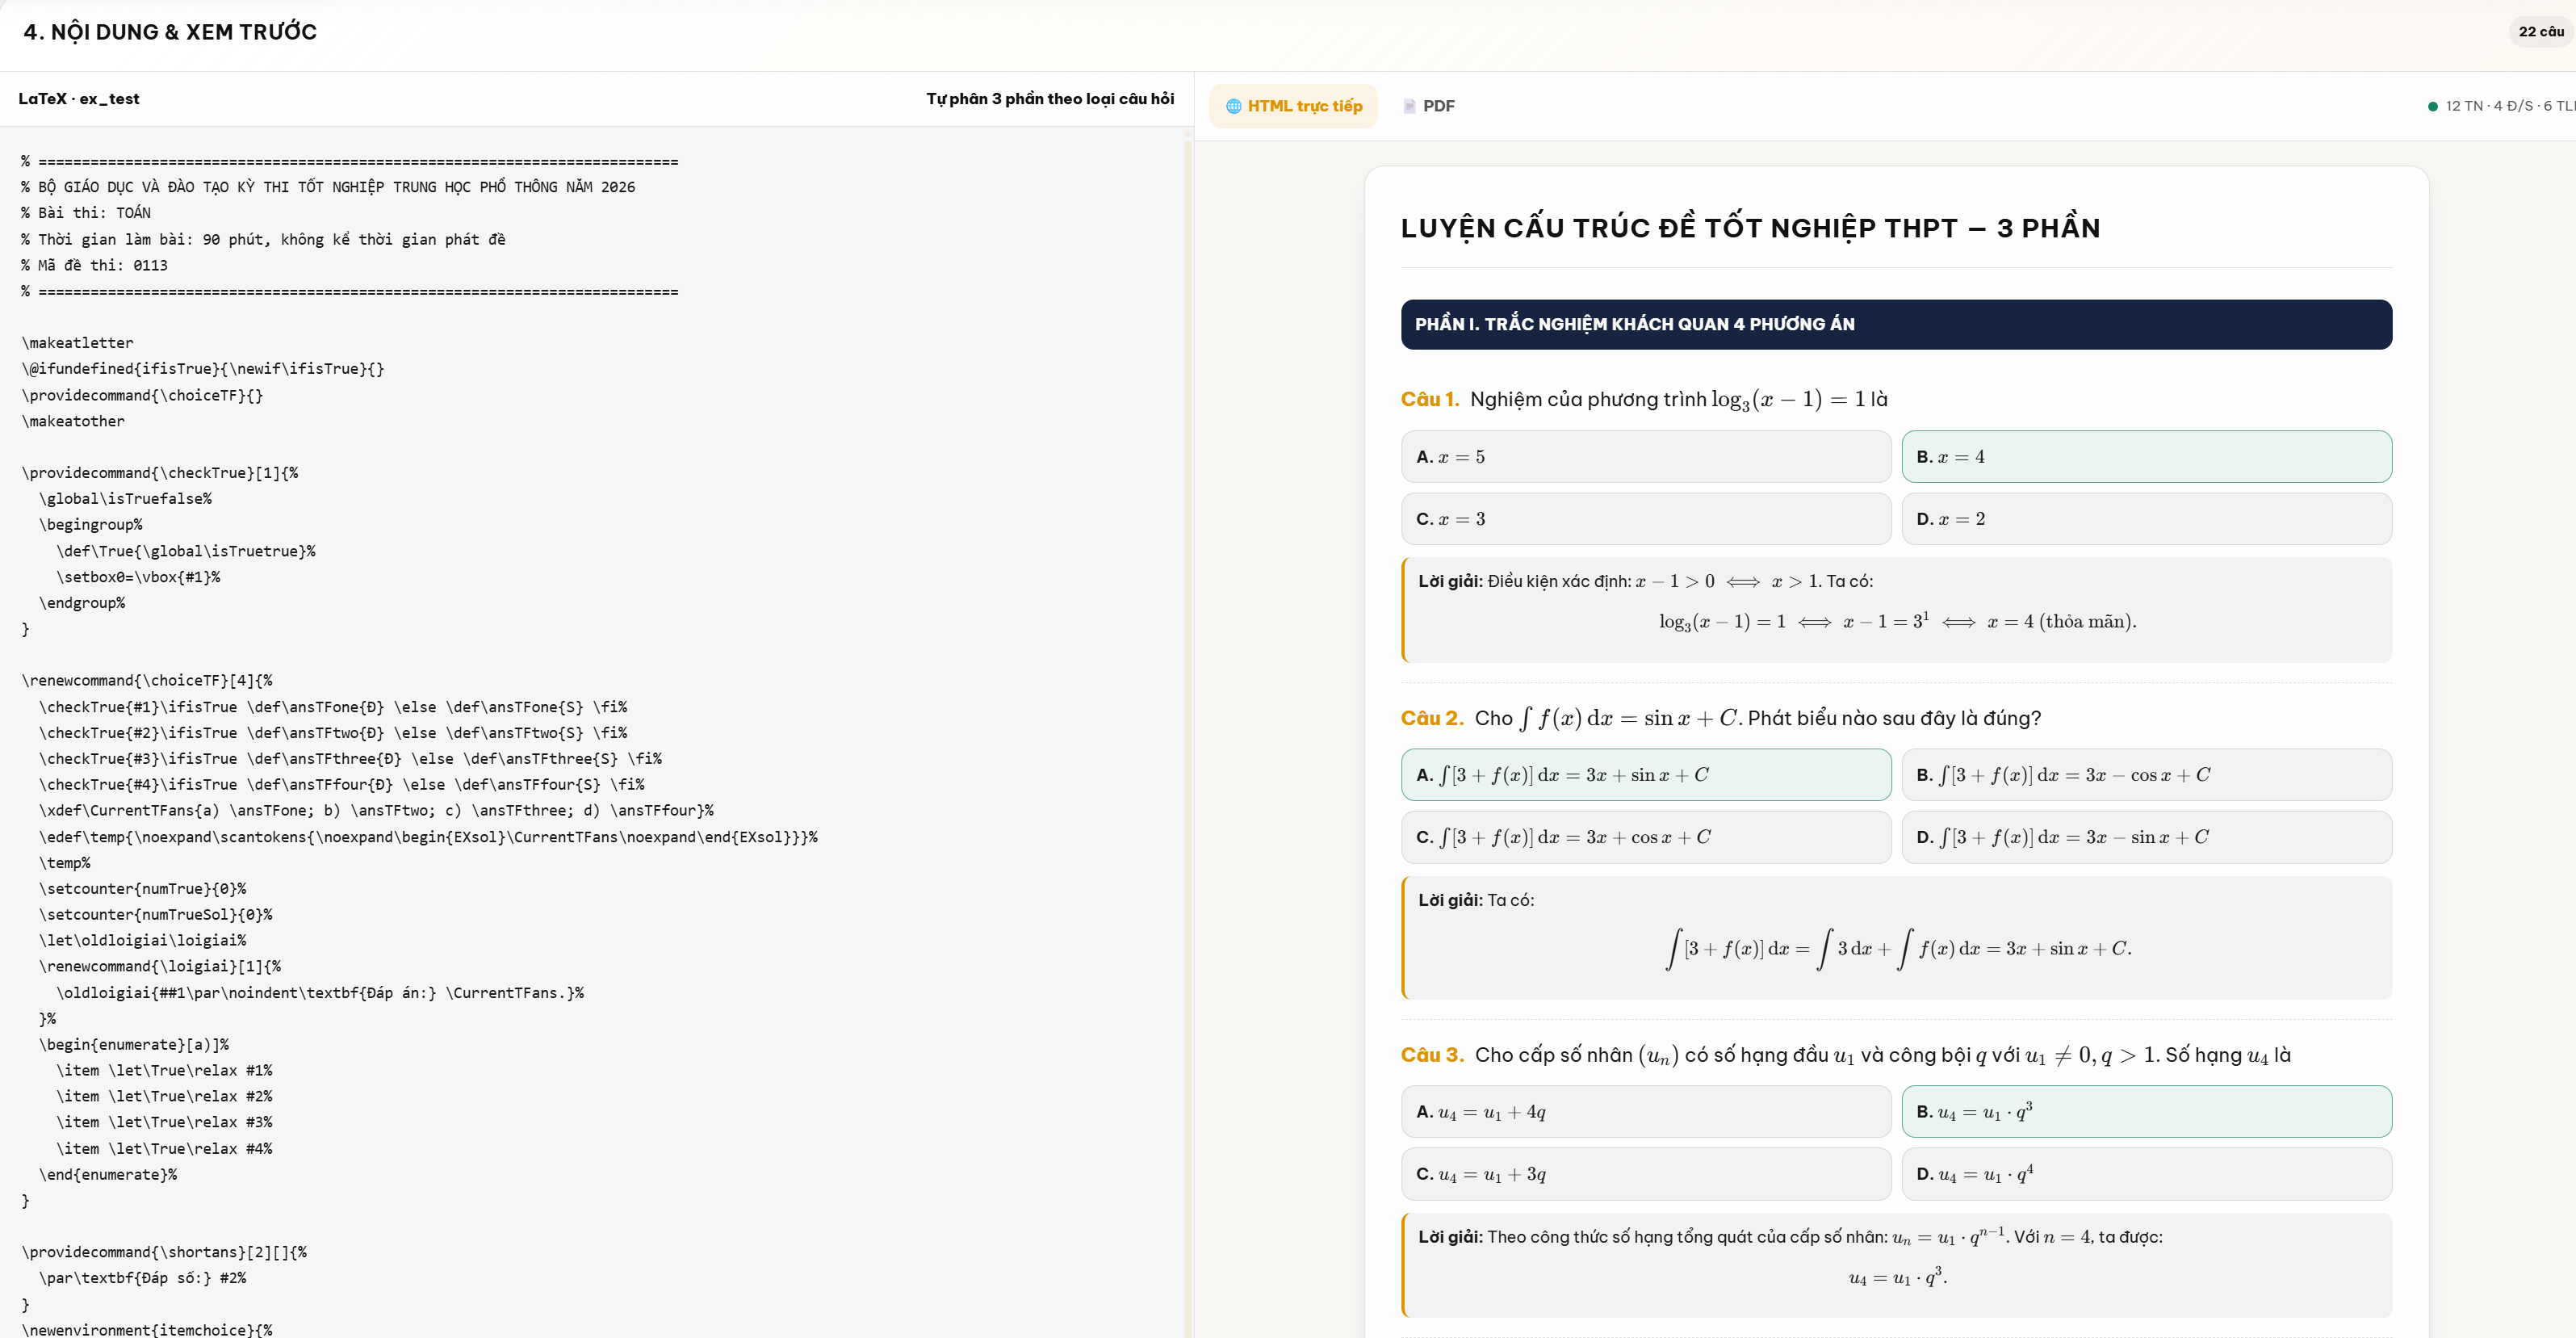Click the LaTeX editor scrollbar
Viewport: 2576px width, 1338px height.
pos(1188,738)
